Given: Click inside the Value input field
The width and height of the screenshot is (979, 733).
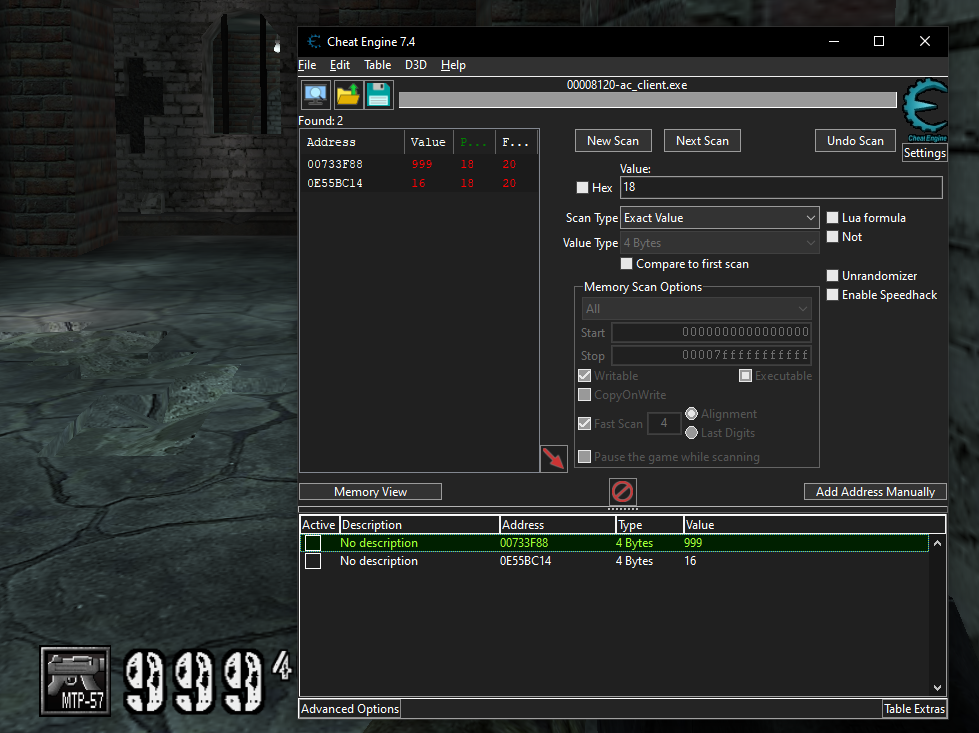Looking at the screenshot, I should (x=780, y=187).
